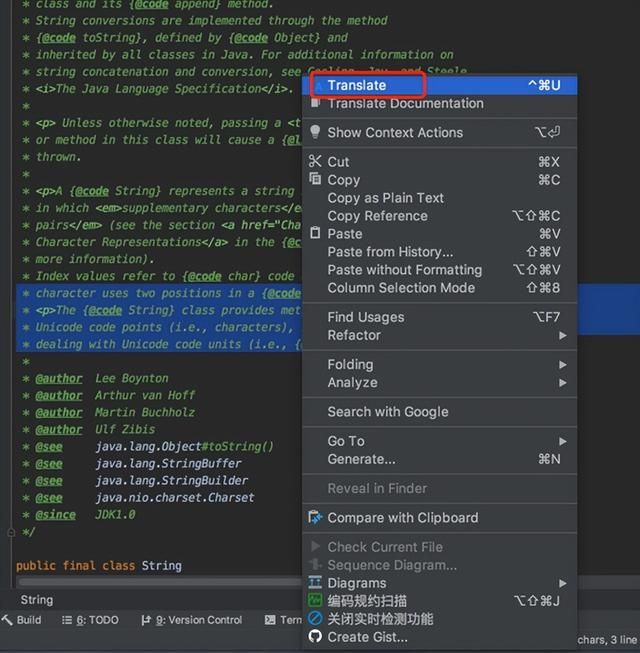
Task: Choose Search with Google
Action: point(388,412)
